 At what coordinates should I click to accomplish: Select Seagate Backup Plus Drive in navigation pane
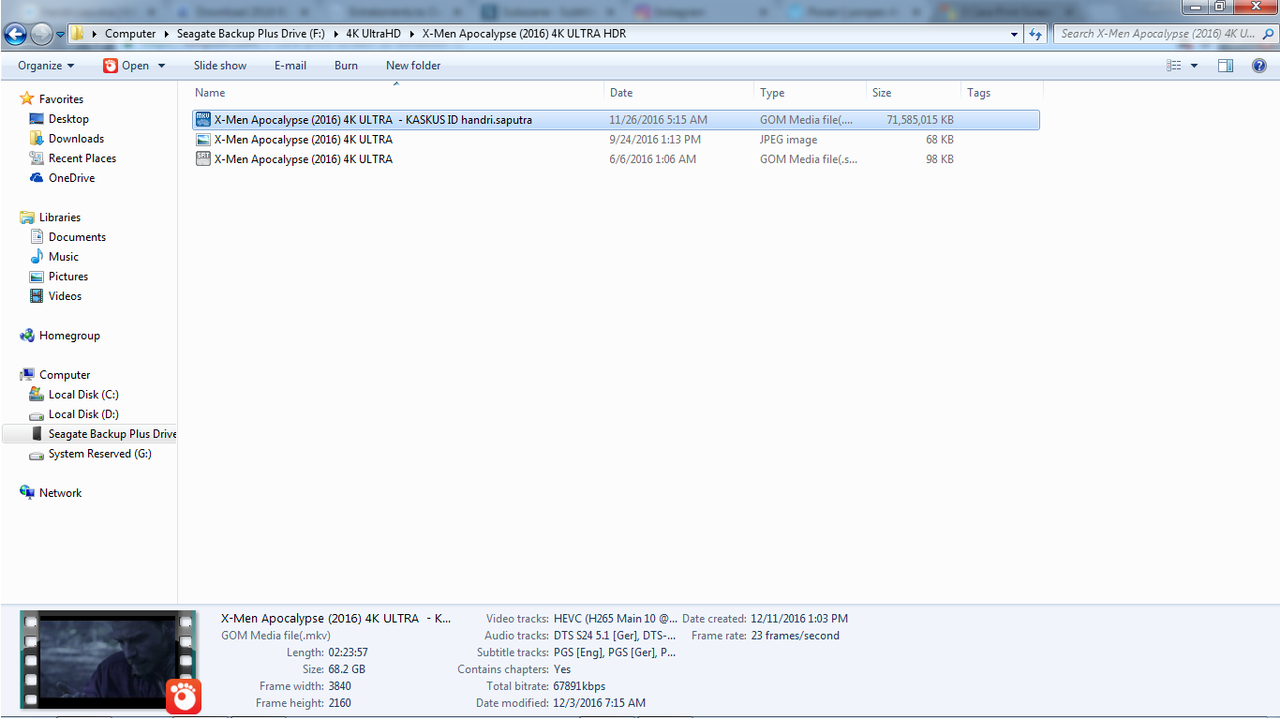point(112,434)
